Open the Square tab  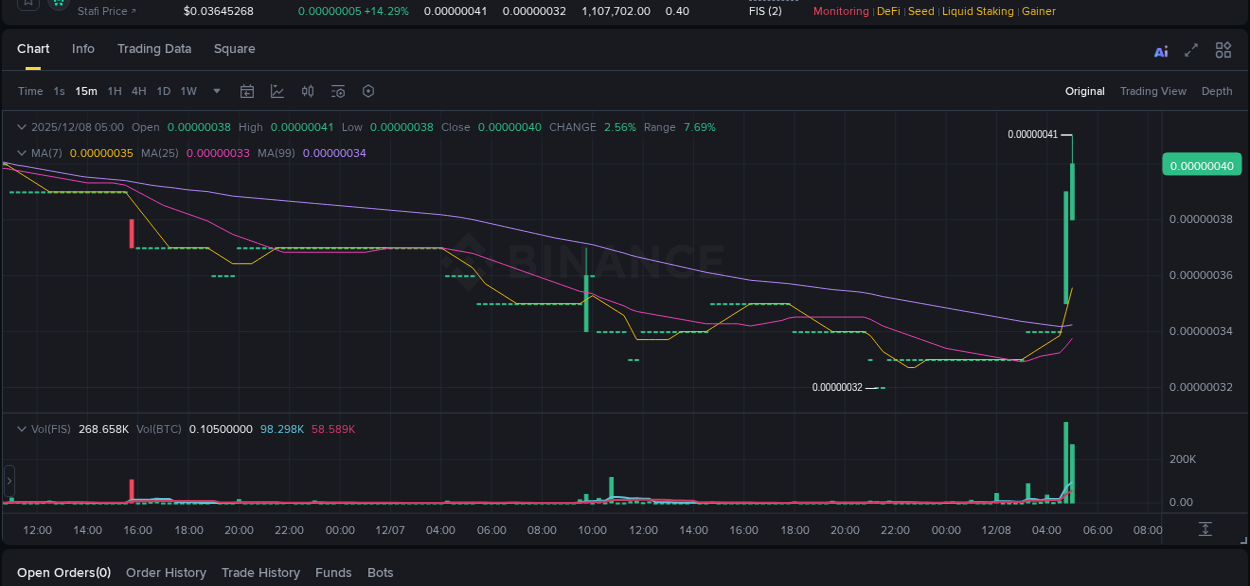[x=234, y=48]
